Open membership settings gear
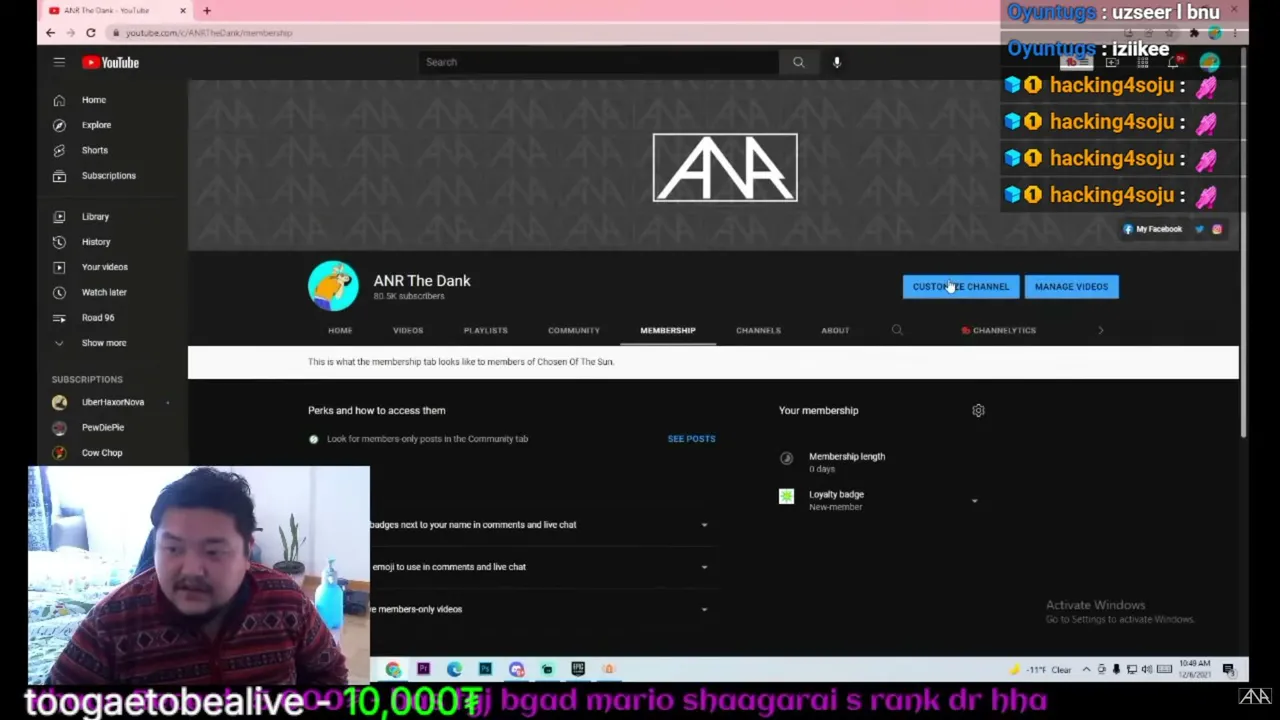 (978, 410)
